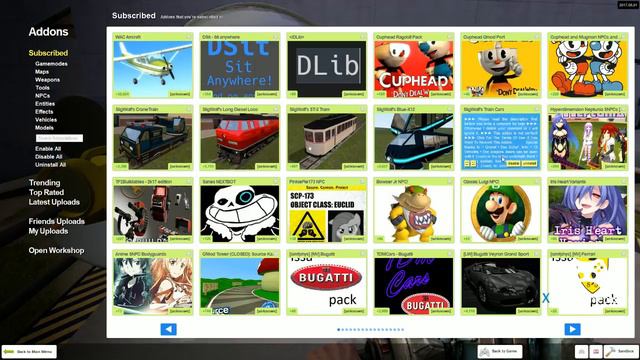Open Sligwolf's Blue-X12 train thumbnail
Screen dimensions: 640x360
tap(413, 141)
